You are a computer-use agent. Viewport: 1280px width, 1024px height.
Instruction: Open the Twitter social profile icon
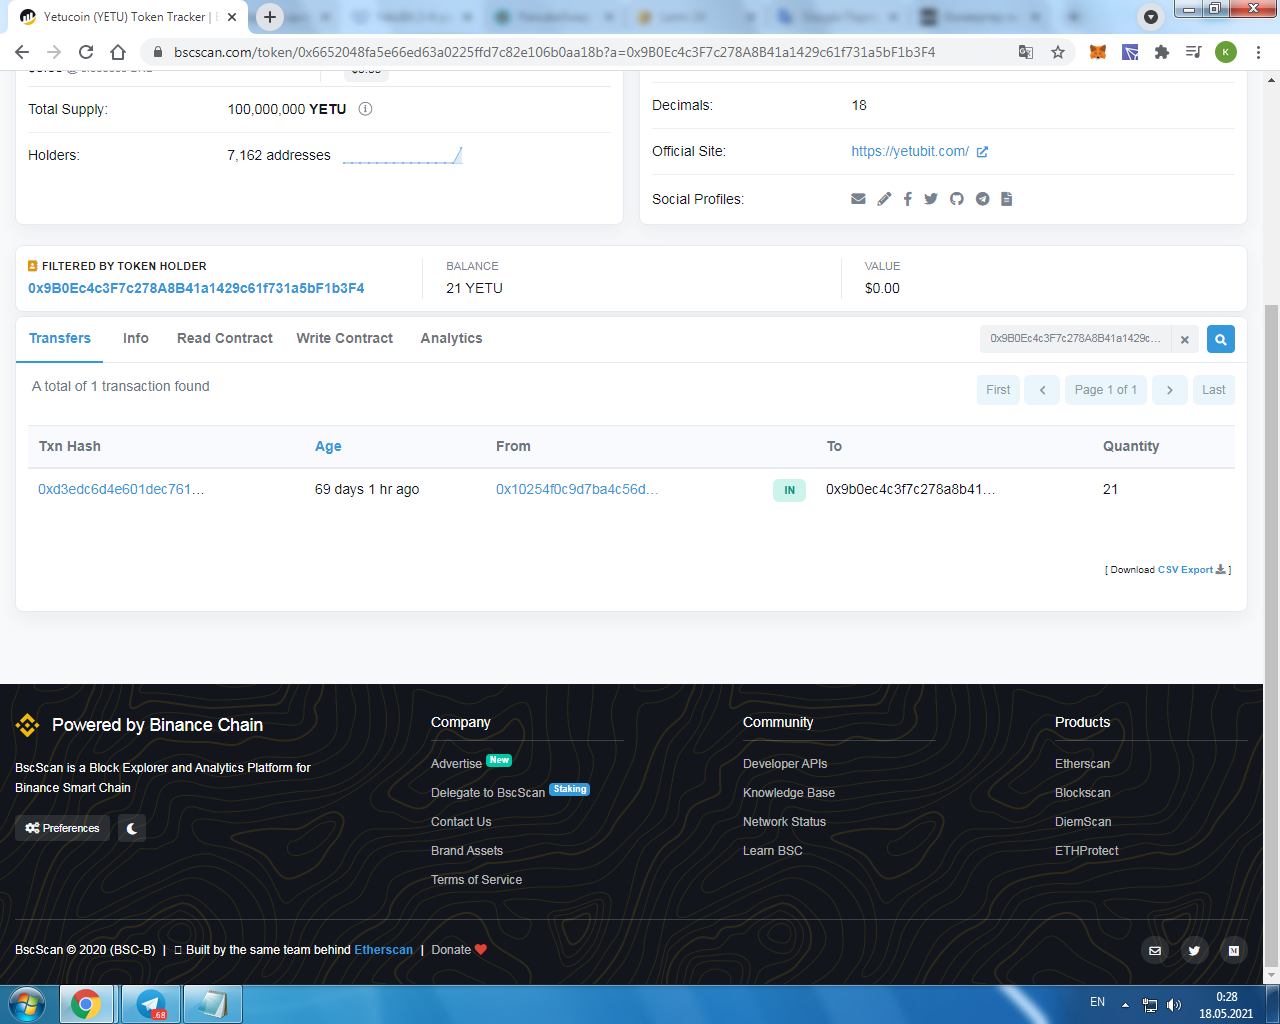click(x=931, y=199)
